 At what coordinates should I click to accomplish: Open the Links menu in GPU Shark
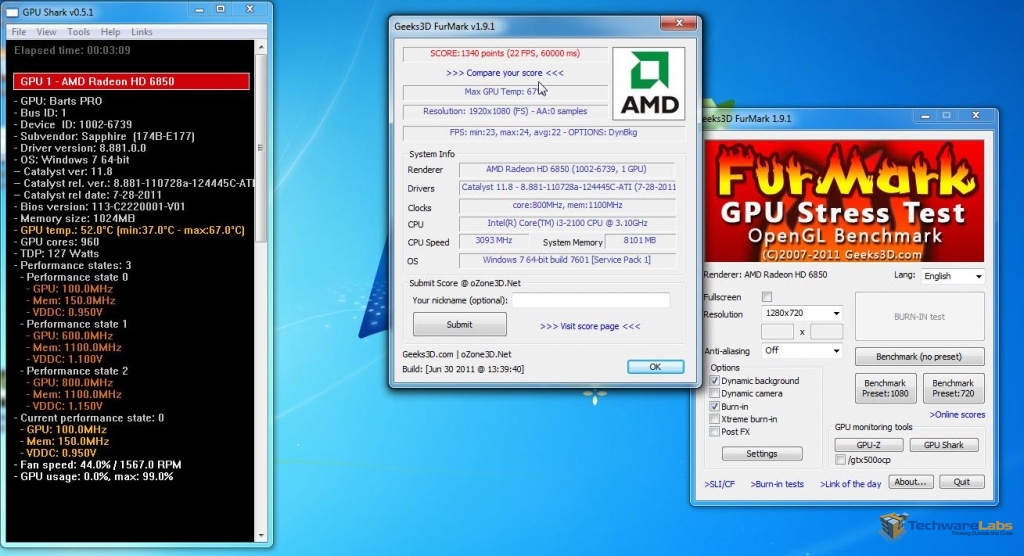click(x=142, y=31)
